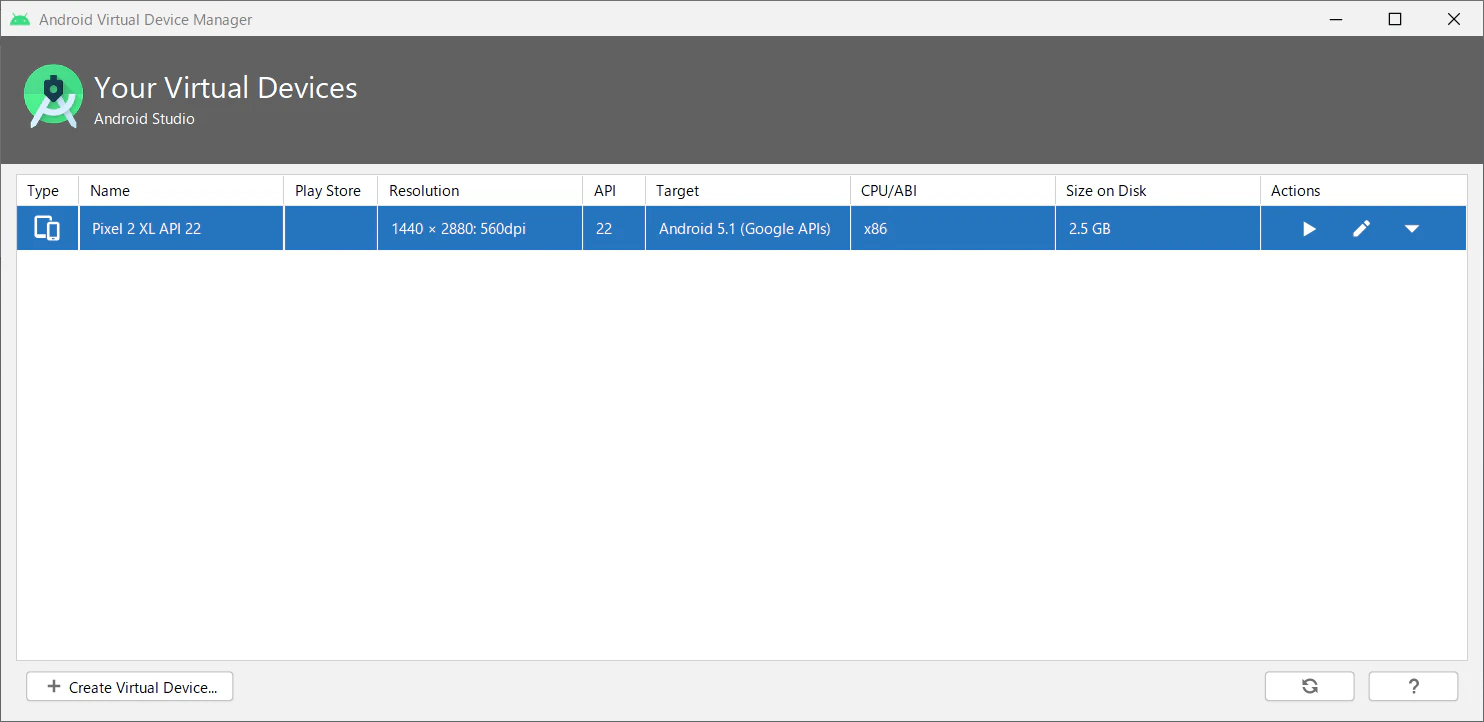Launch the Pixel 2 XL API 22 emulator

tap(1309, 229)
